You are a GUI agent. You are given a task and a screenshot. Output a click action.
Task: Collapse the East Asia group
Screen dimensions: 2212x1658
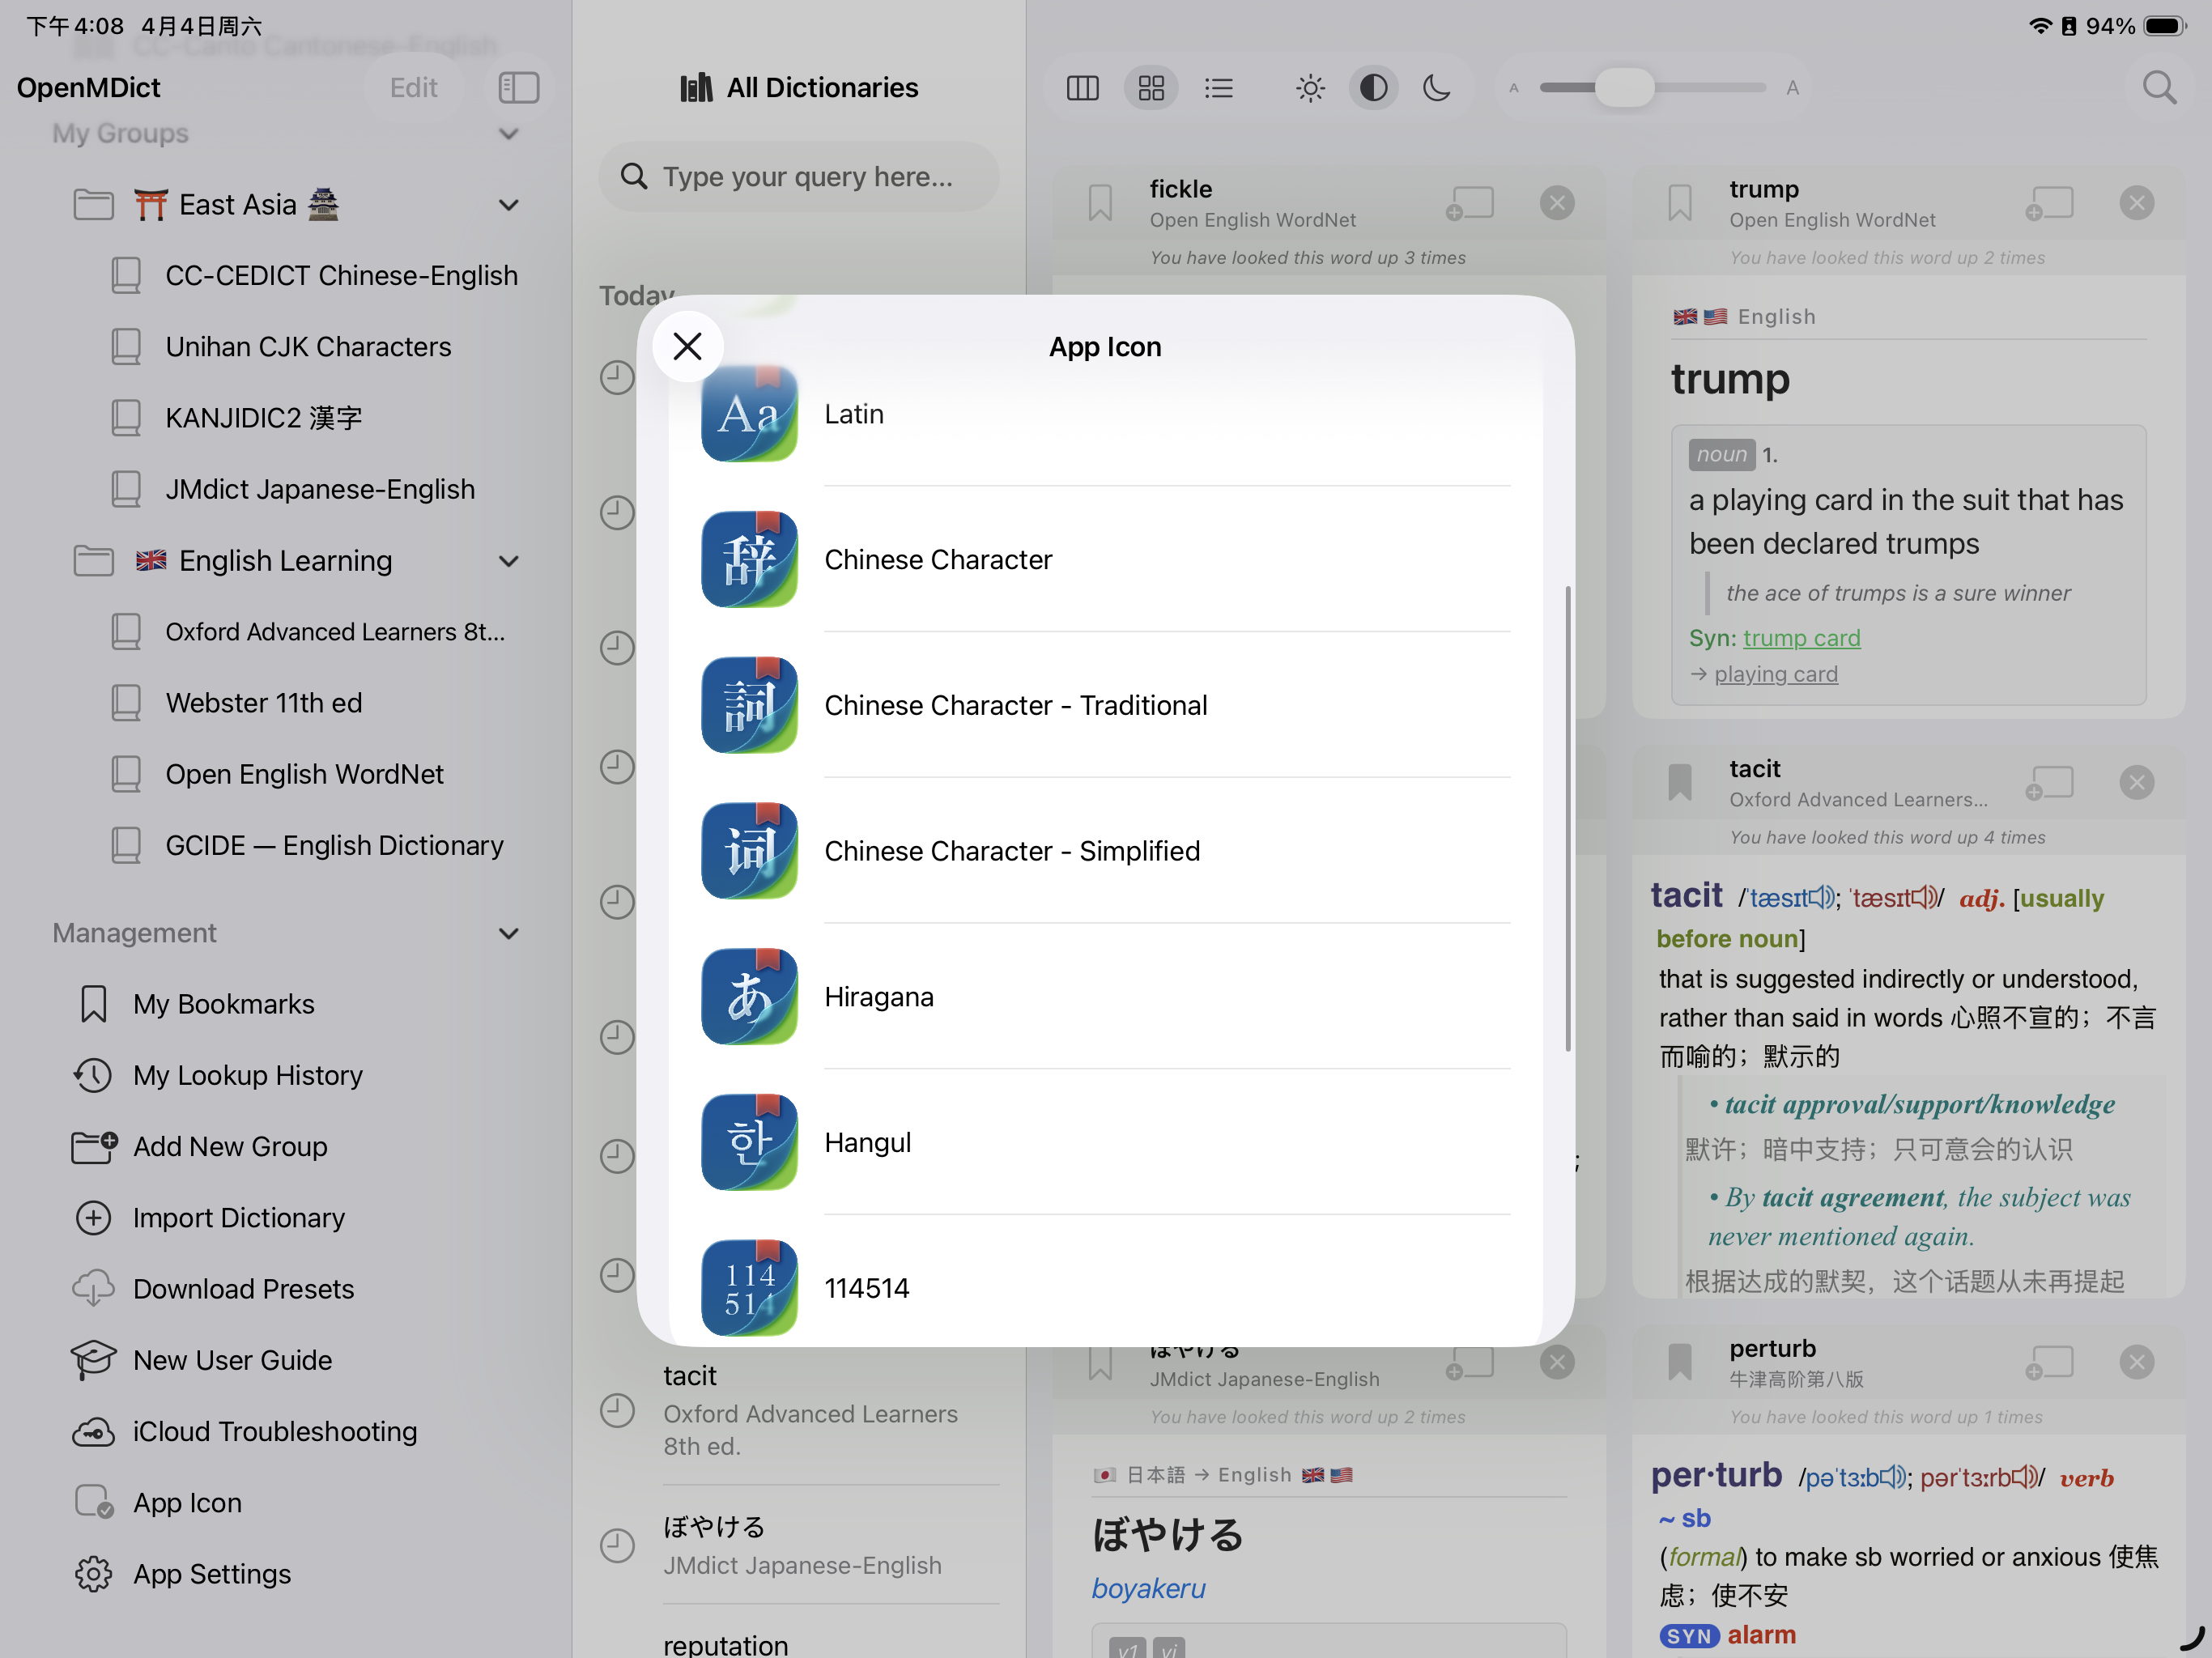[x=508, y=205]
